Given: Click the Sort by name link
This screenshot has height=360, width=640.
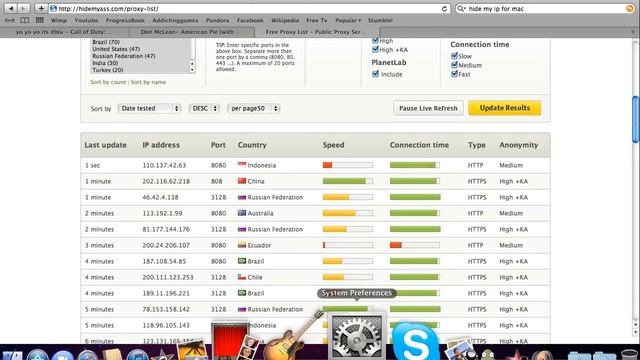Looking at the screenshot, I should pyautogui.click(x=148, y=82).
